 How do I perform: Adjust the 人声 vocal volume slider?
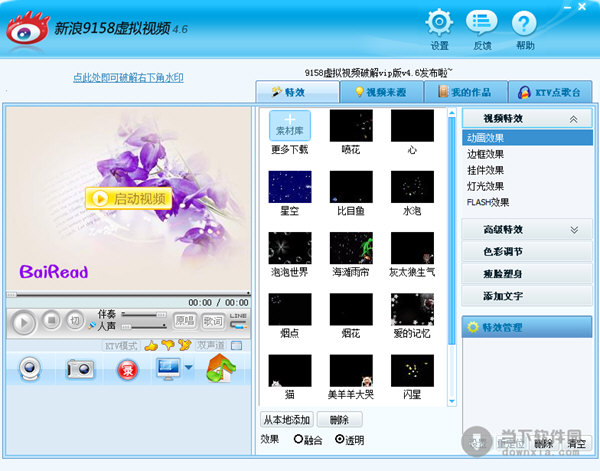(143, 326)
